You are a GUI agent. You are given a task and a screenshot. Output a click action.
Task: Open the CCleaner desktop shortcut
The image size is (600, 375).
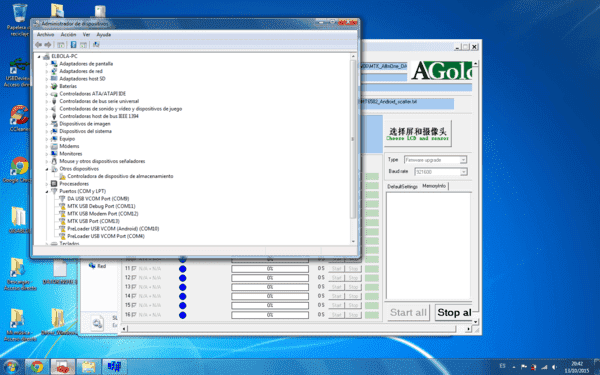pos(19,118)
